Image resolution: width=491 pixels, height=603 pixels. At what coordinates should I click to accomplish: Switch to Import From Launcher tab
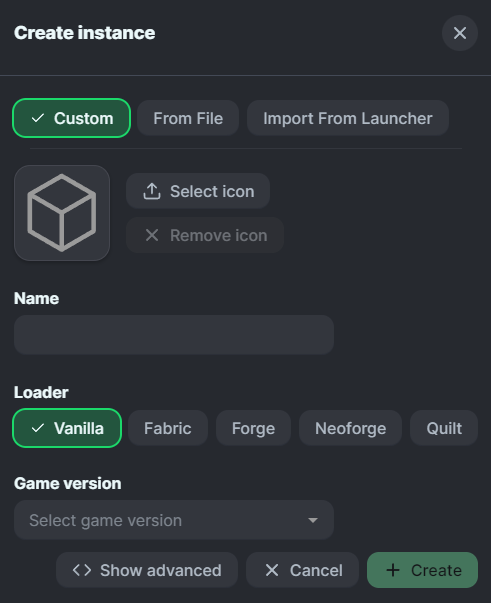(x=348, y=118)
